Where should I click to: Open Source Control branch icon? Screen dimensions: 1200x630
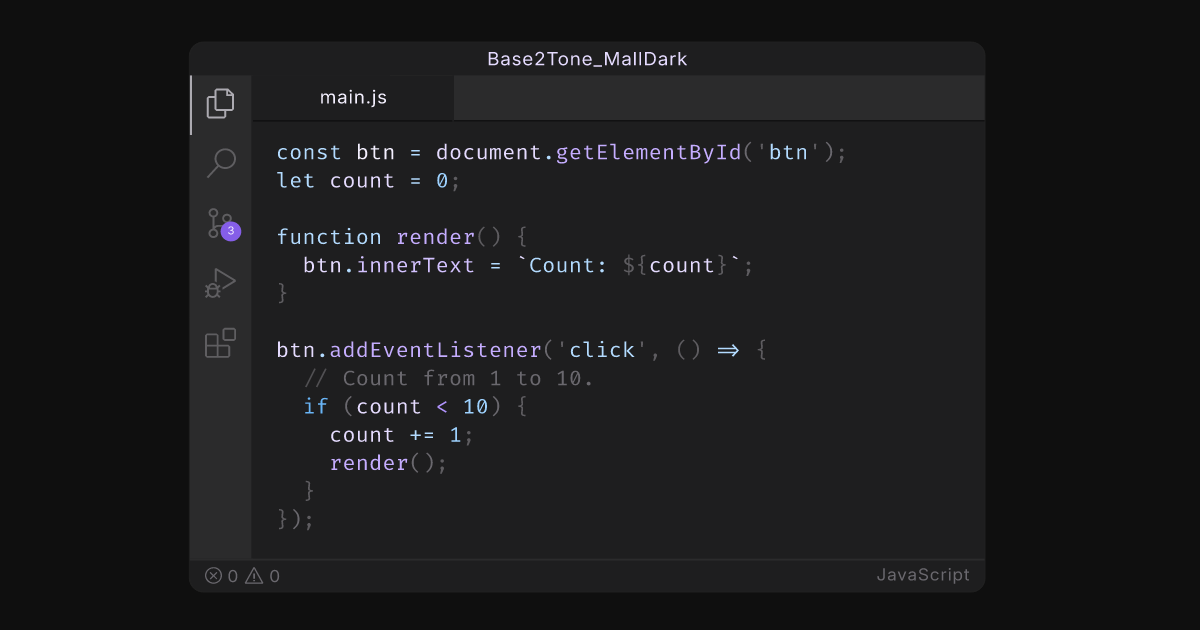(218, 222)
